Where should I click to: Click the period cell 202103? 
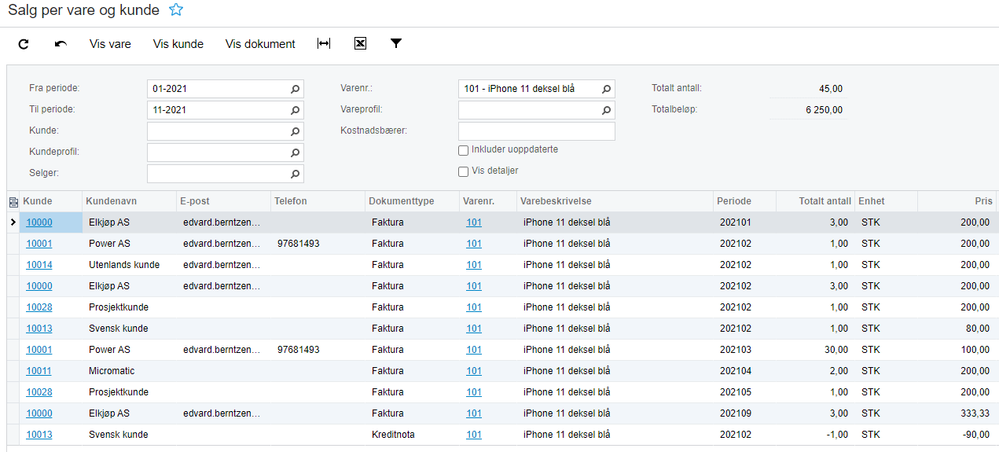point(744,349)
